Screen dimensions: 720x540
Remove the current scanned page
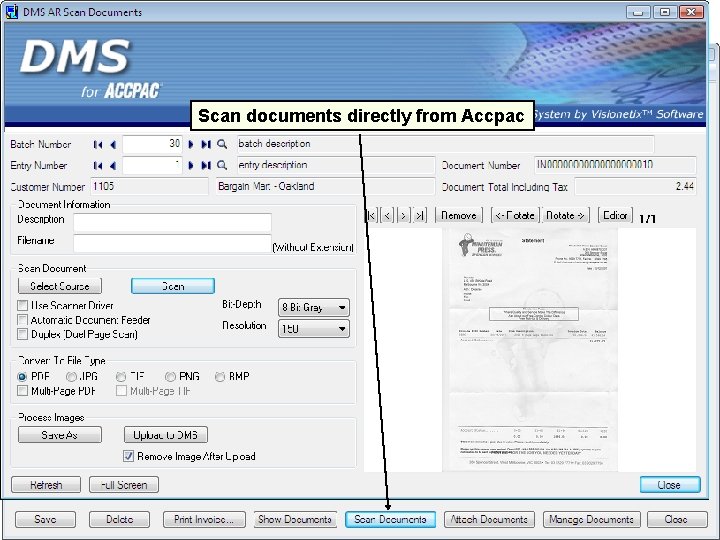pyautogui.click(x=459, y=215)
